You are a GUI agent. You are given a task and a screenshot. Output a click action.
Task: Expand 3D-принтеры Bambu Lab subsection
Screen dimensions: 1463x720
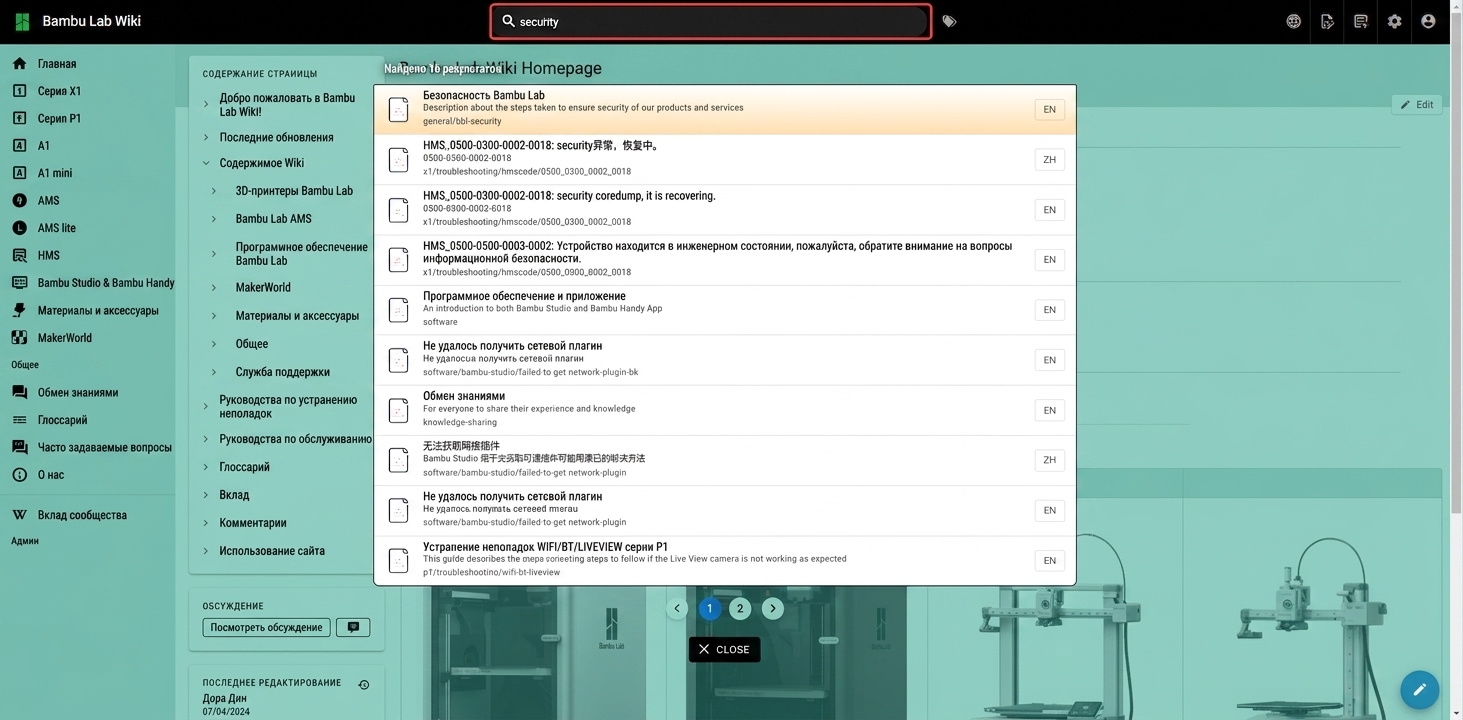(x=214, y=191)
